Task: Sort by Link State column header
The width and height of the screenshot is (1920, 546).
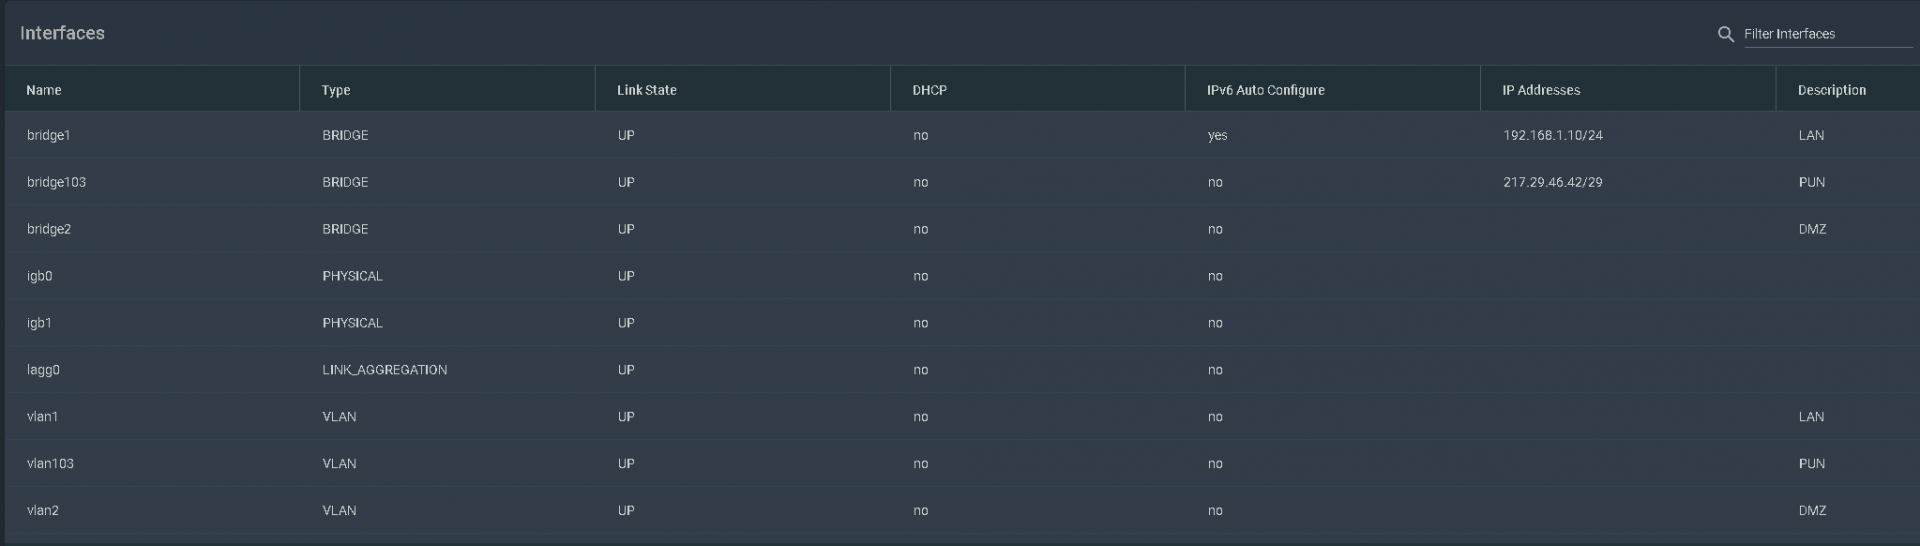Action: [x=647, y=90]
